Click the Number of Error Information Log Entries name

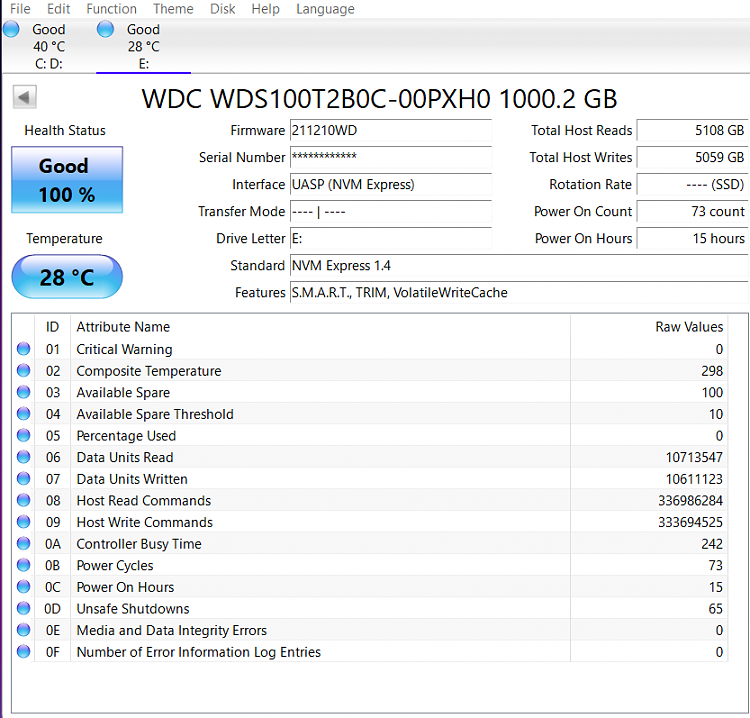tap(199, 652)
